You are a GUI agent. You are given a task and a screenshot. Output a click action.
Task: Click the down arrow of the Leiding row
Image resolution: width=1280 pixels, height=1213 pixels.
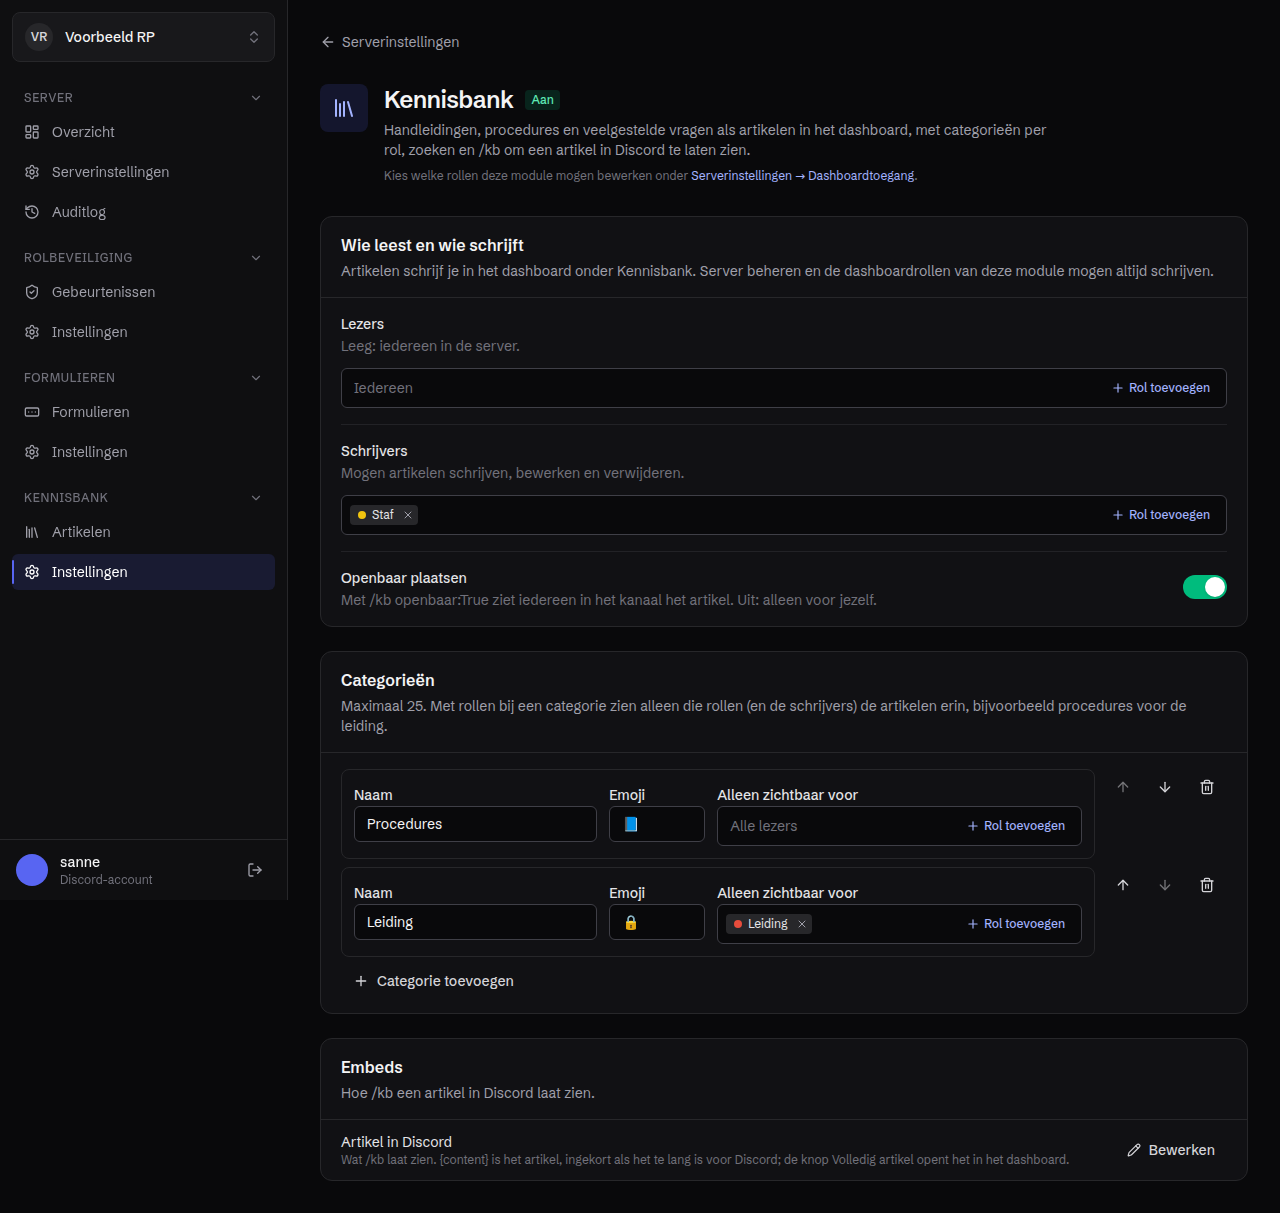[1165, 885]
